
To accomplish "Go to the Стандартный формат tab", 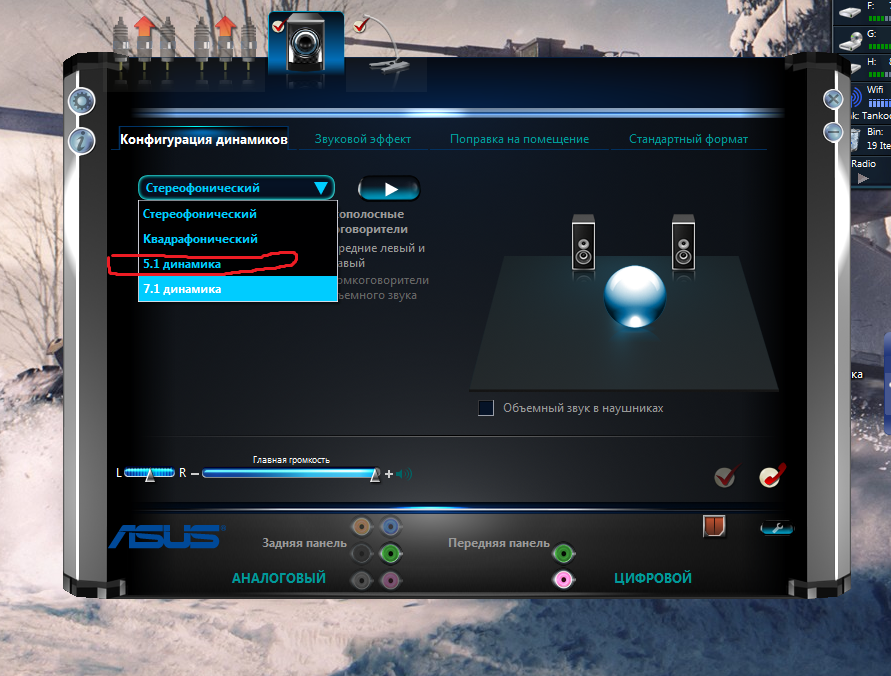I will click(688, 139).
